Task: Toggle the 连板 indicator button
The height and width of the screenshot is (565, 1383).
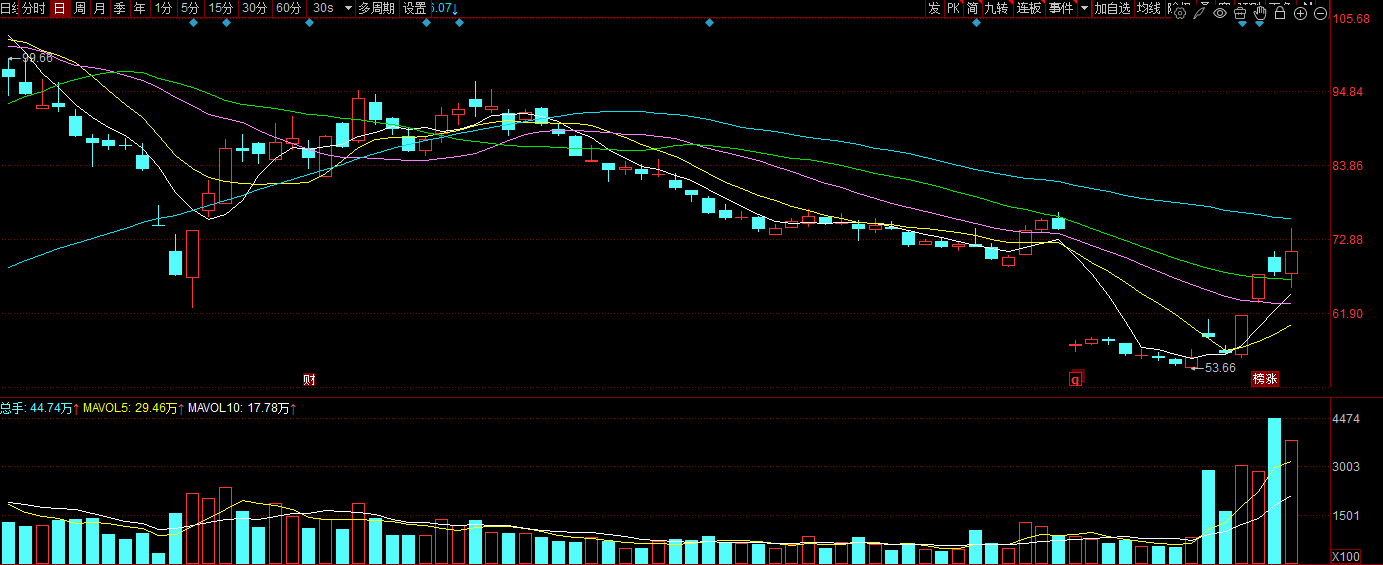Action: pos(1029,8)
